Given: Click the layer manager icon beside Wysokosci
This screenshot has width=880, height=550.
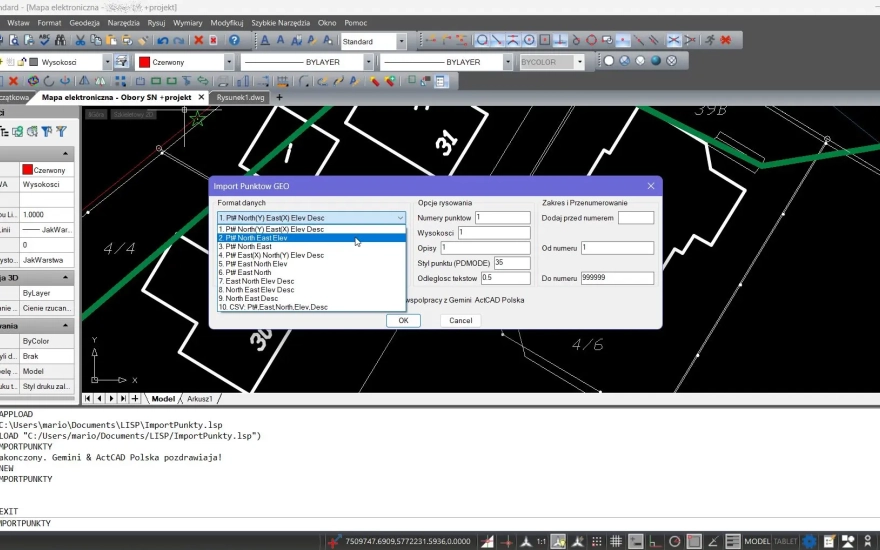Looking at the screenshot, I should pyautogui.click(x=121, y=62).
